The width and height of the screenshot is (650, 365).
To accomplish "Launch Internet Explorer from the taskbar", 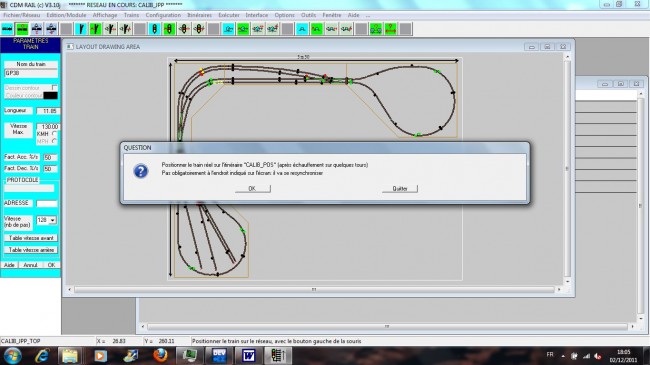I will click(x=42, y=355).
